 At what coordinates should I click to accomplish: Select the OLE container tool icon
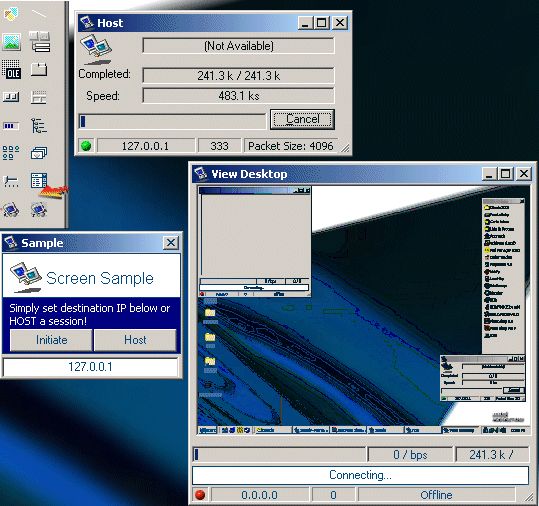point(11,70)
